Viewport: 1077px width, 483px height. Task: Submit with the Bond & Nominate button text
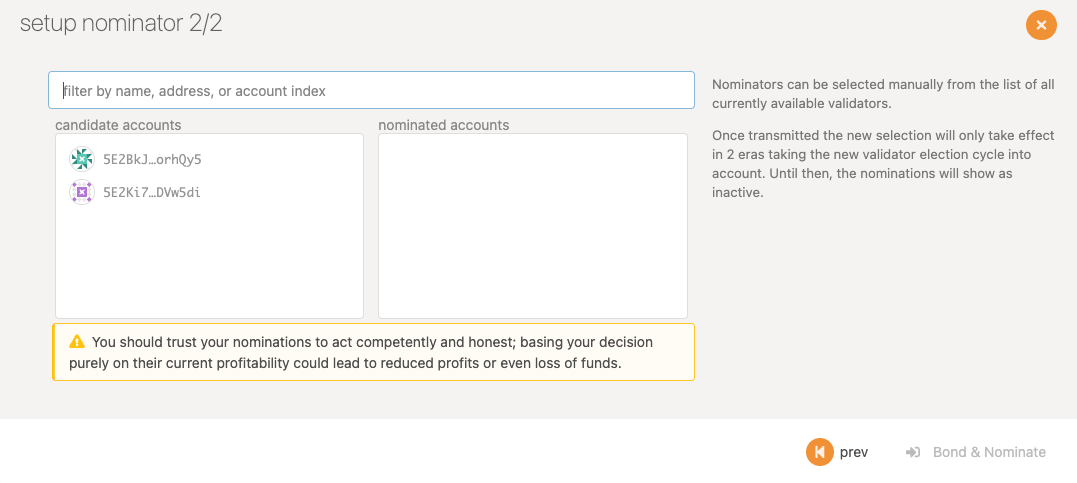(x=989, y=452)
